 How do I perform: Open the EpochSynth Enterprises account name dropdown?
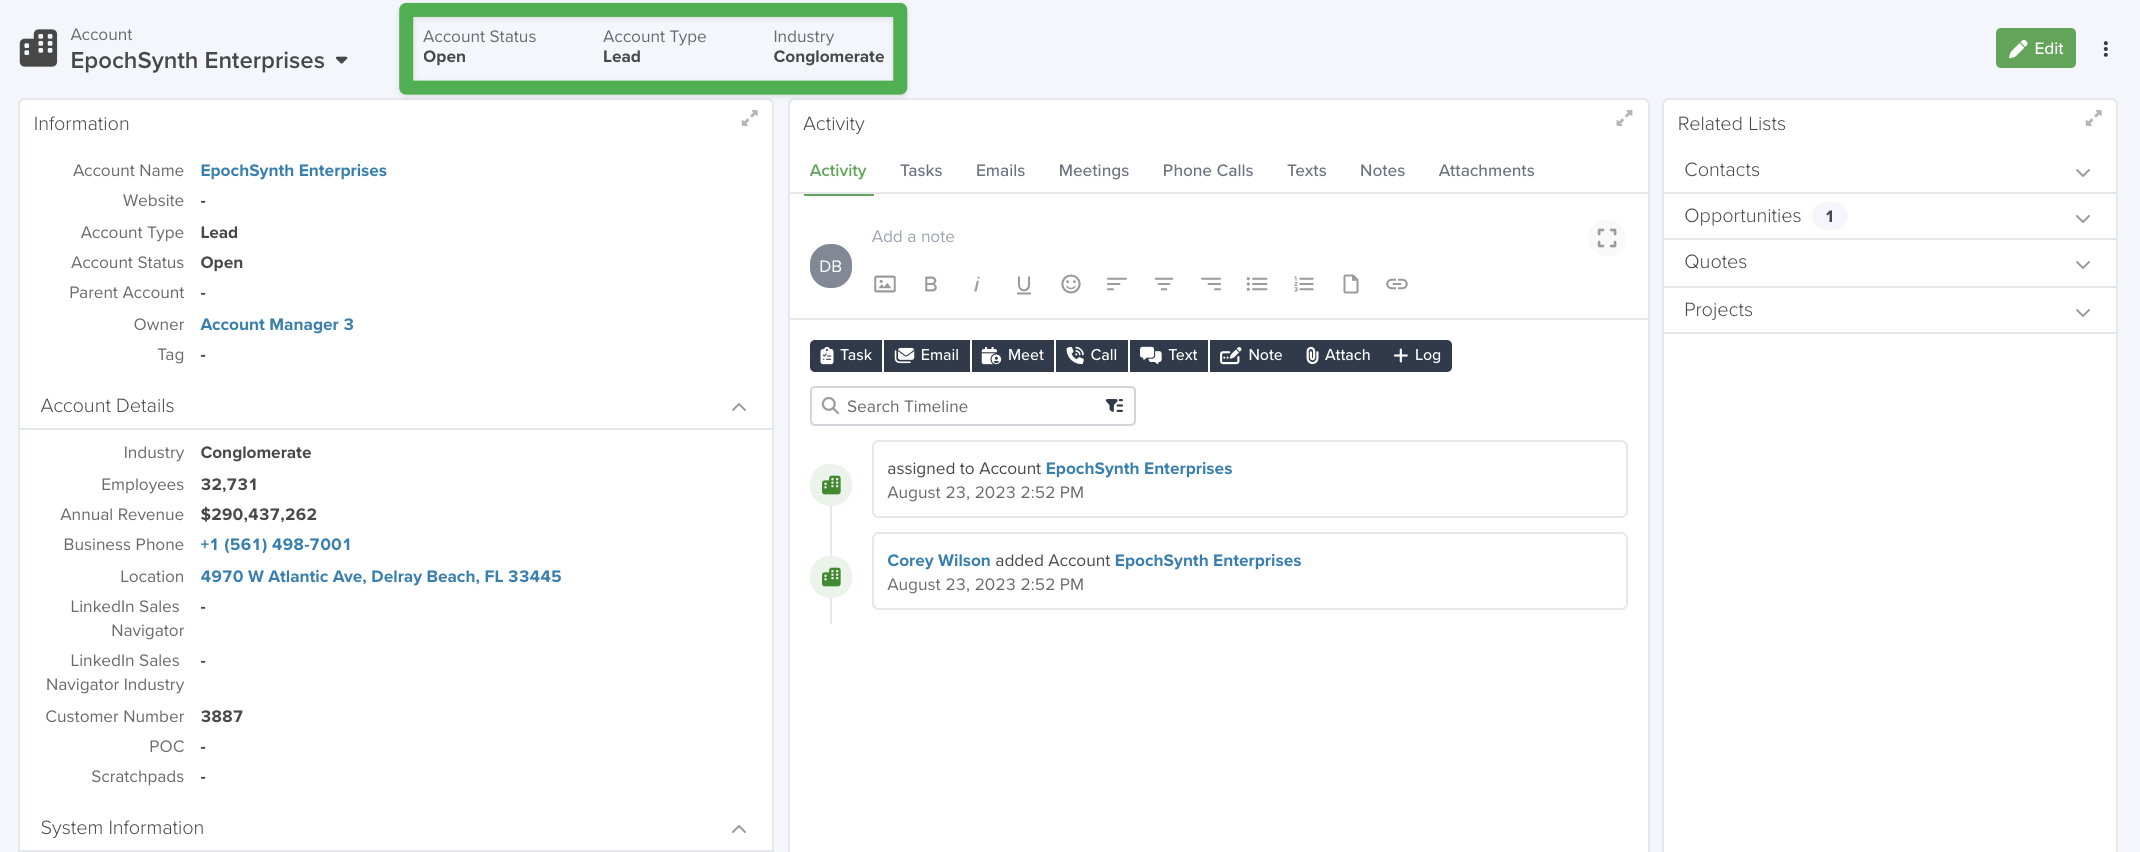[342, 61]
